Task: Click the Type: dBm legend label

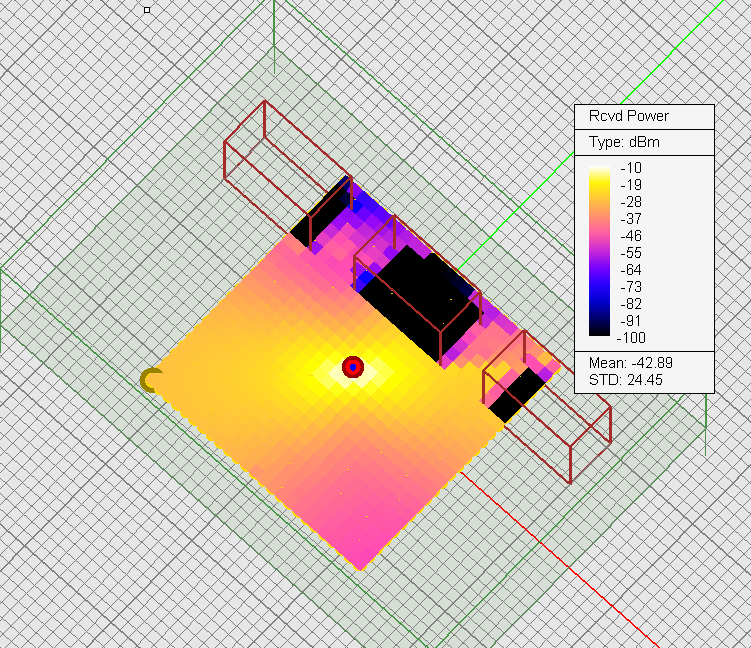Action: (624, 142)
